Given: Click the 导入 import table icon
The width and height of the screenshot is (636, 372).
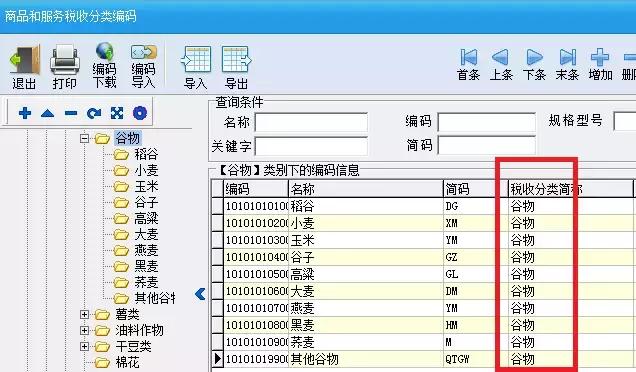Looking at the screenshot, I should coord(196,60).
